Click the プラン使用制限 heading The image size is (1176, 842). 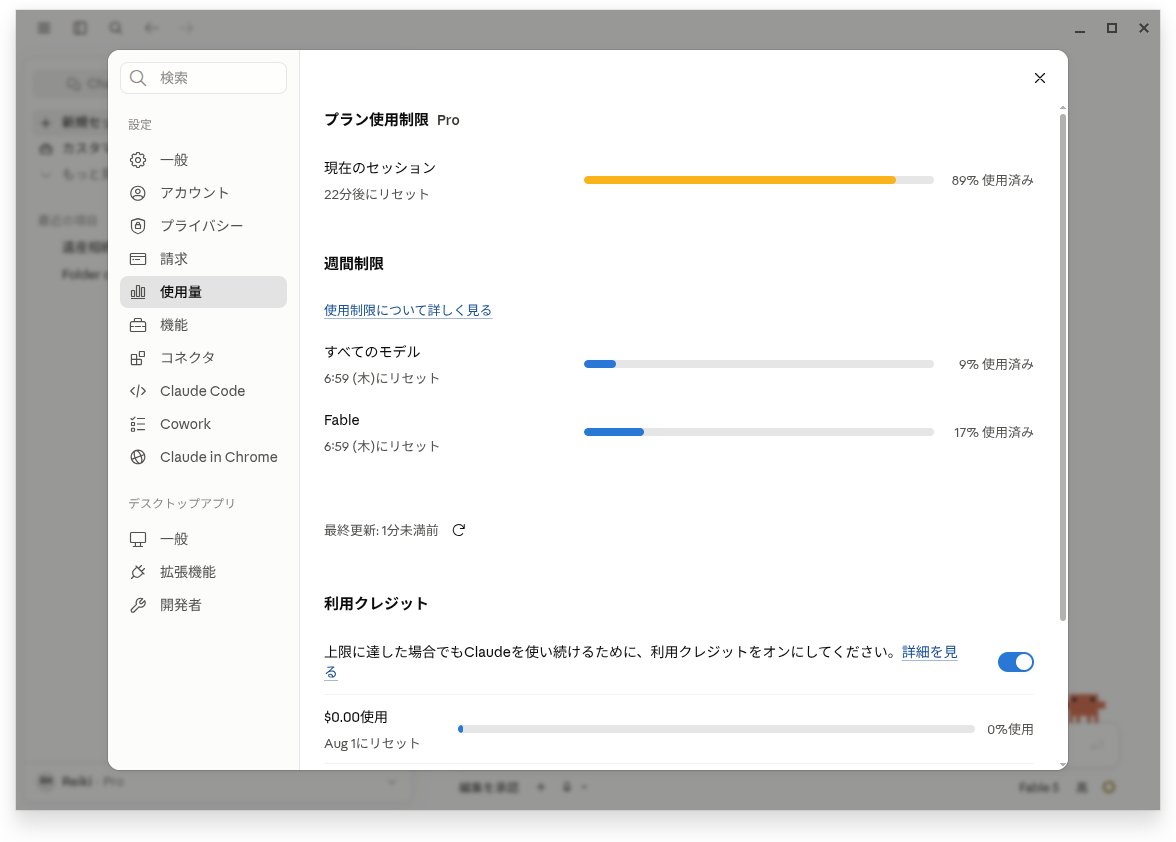[x=376, y=119]
